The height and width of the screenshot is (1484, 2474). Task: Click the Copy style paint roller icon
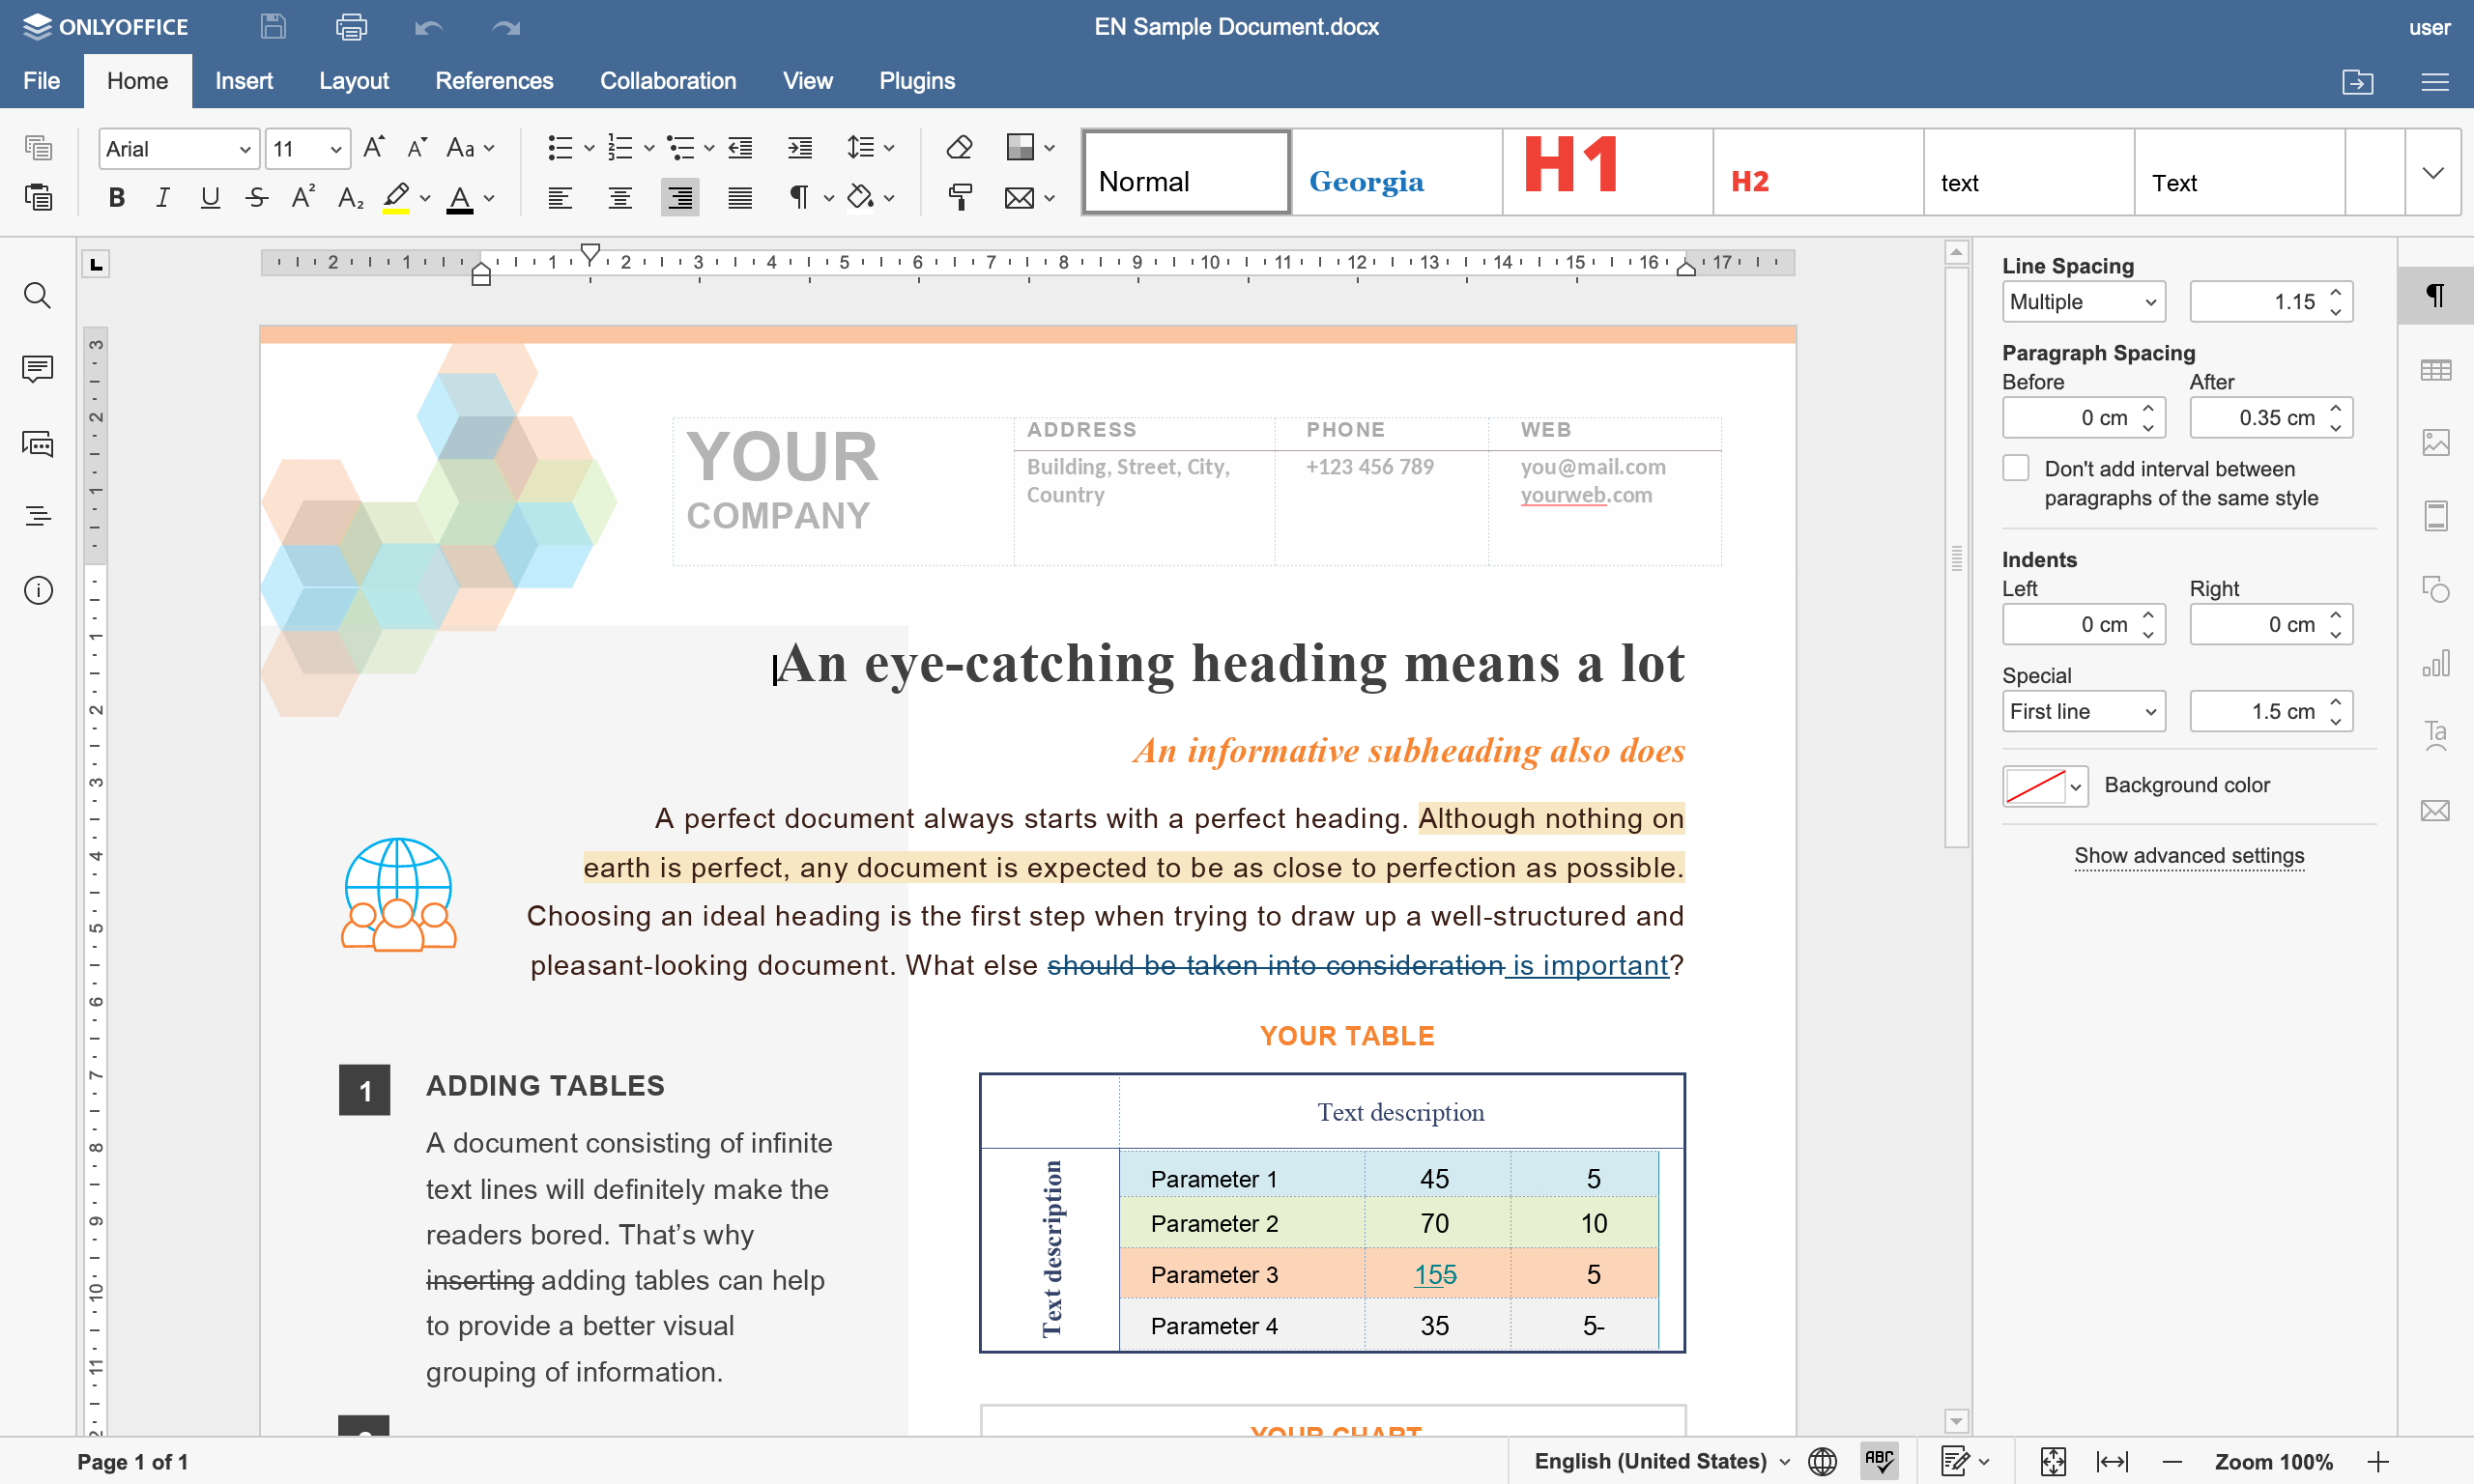(x=959, y=197)
